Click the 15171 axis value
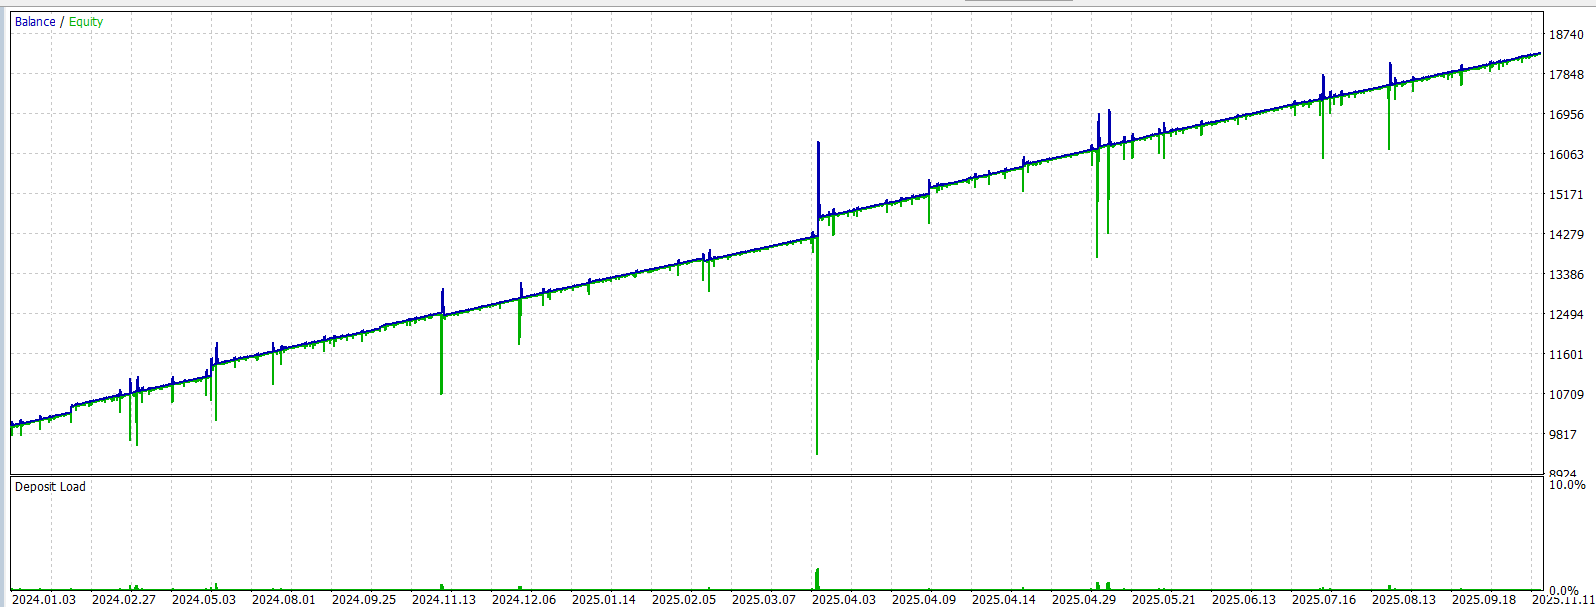The height and width of the screenshot is (607, 1596). 1566,195
